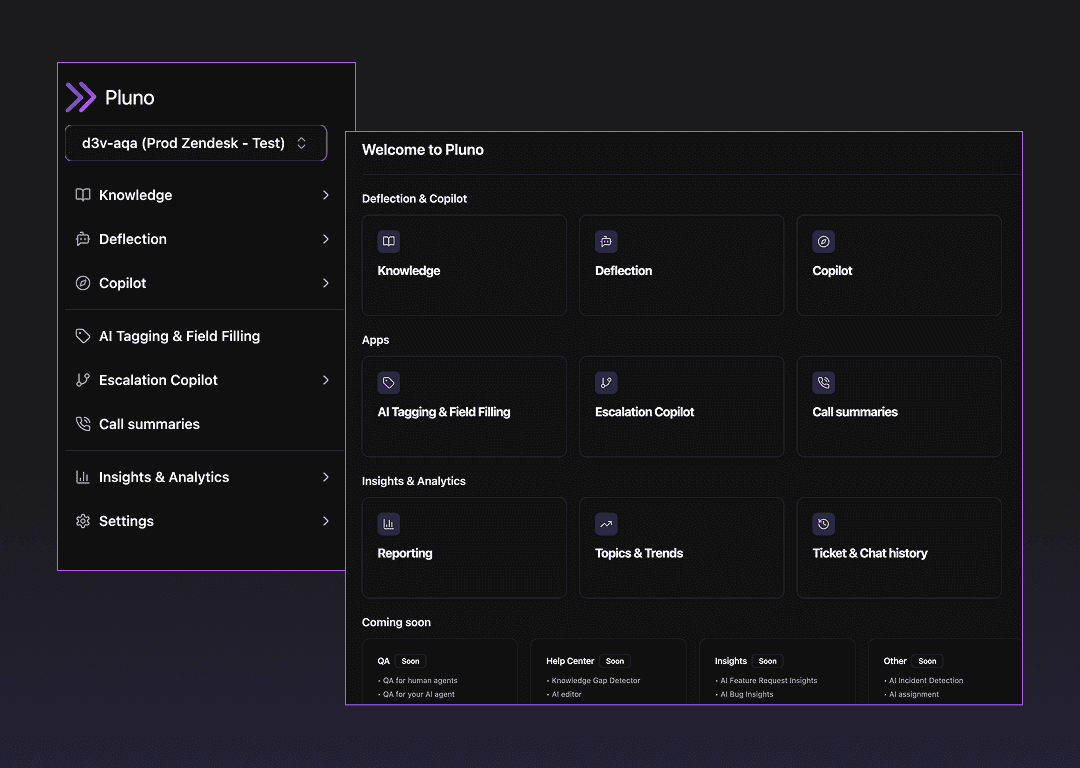Screen dimensions: 1080x768
Task: Open the Copilot item in the sidebar
Action: (123, 283)
